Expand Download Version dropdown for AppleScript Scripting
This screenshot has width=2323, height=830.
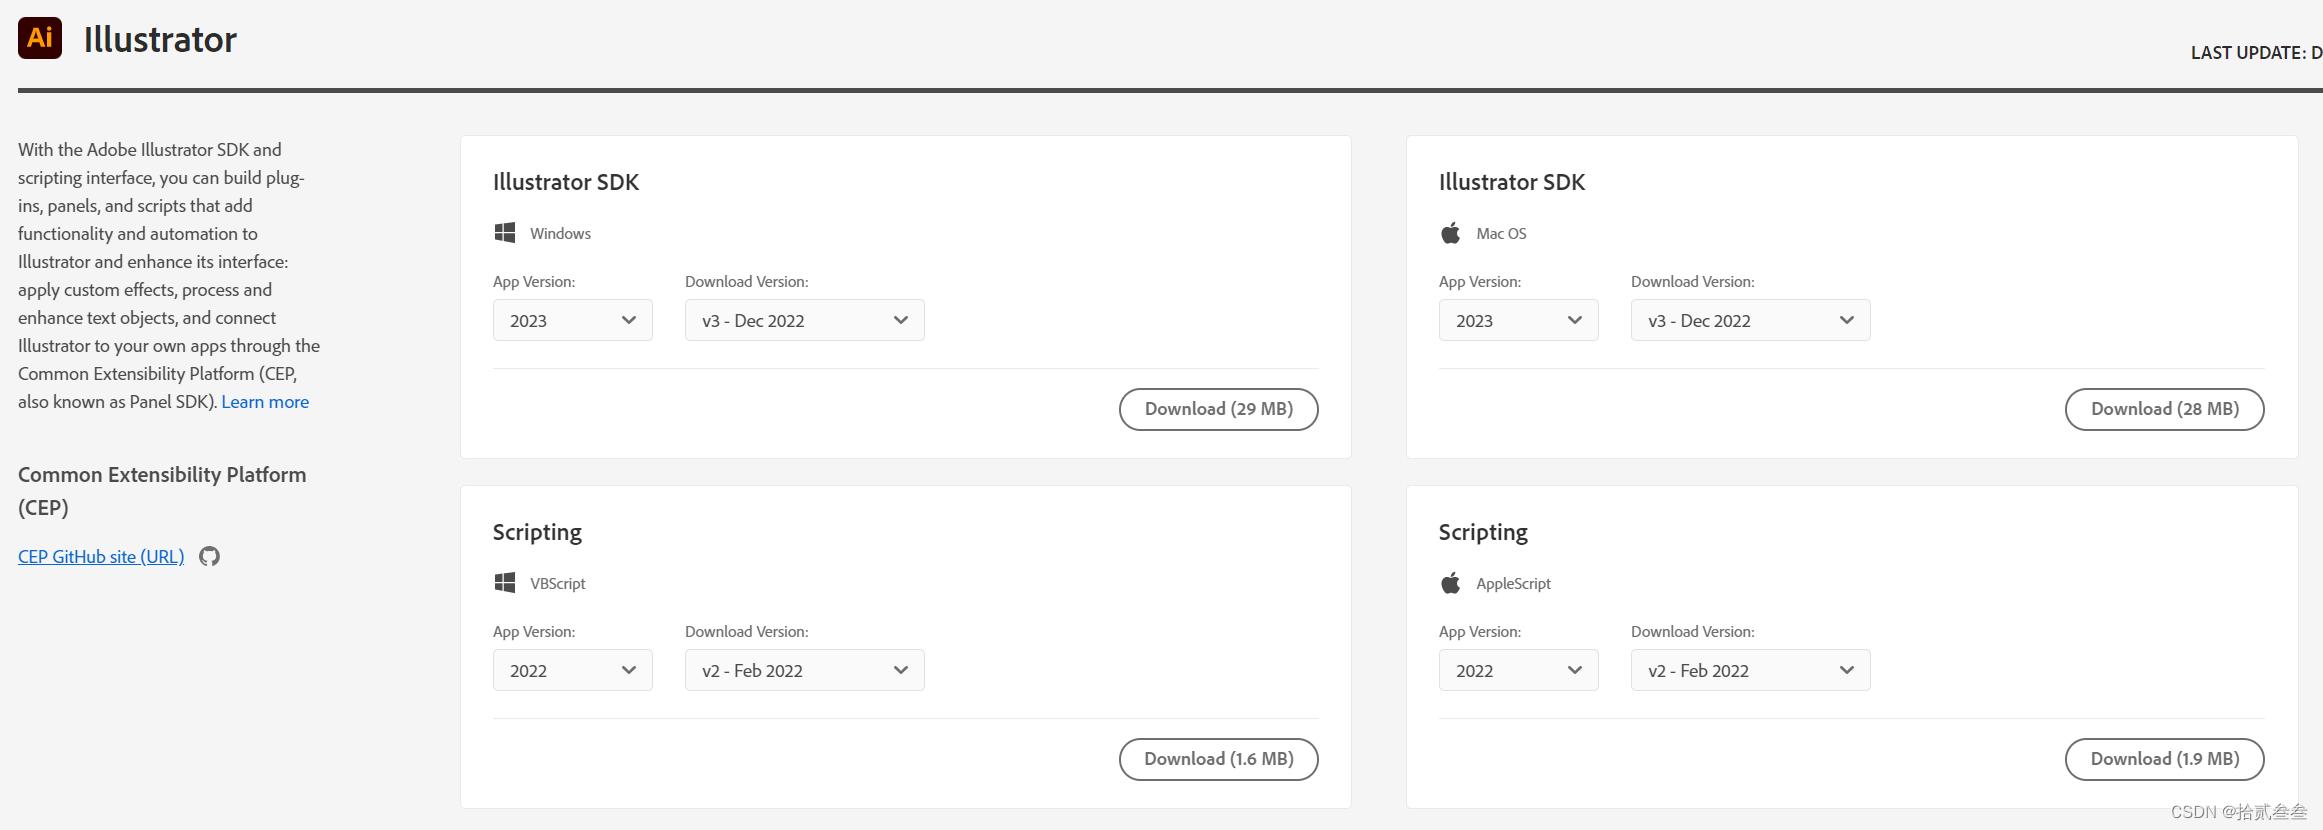coord(1751,670)
